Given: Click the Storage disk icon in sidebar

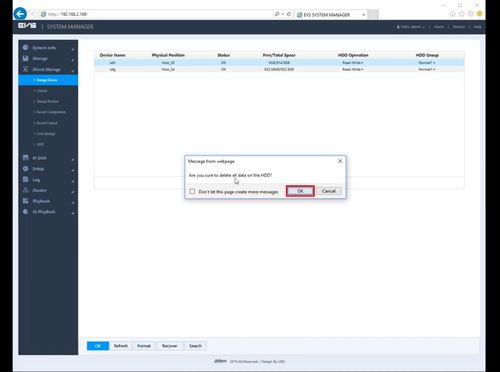Looking at the screenshot, I should pyautogui.click(x=26, y=58).
